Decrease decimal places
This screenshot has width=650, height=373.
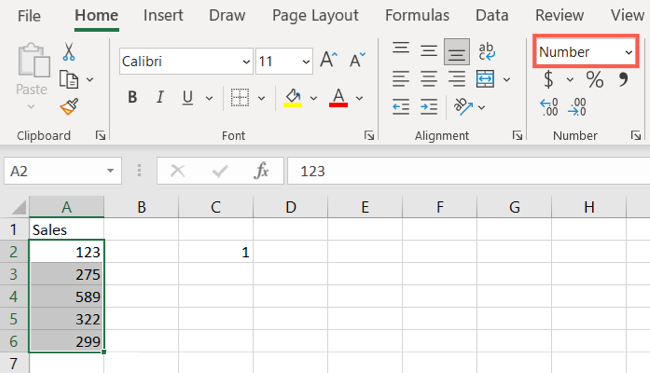pos(577,107)
